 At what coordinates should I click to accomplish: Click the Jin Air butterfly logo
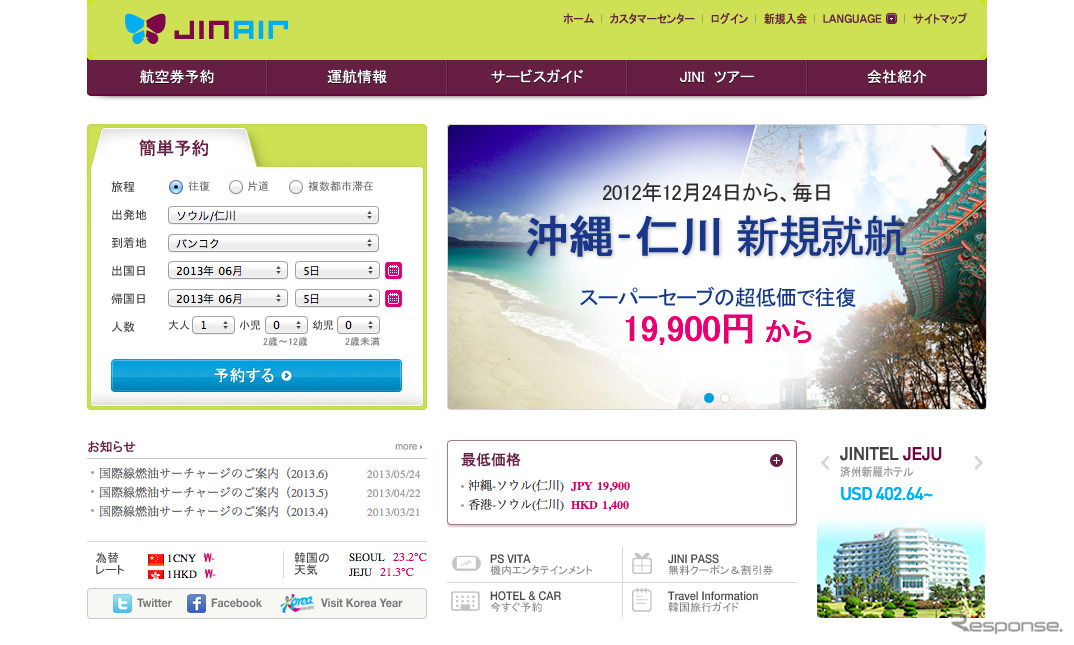pyautogui.click(x=144, y=28)
